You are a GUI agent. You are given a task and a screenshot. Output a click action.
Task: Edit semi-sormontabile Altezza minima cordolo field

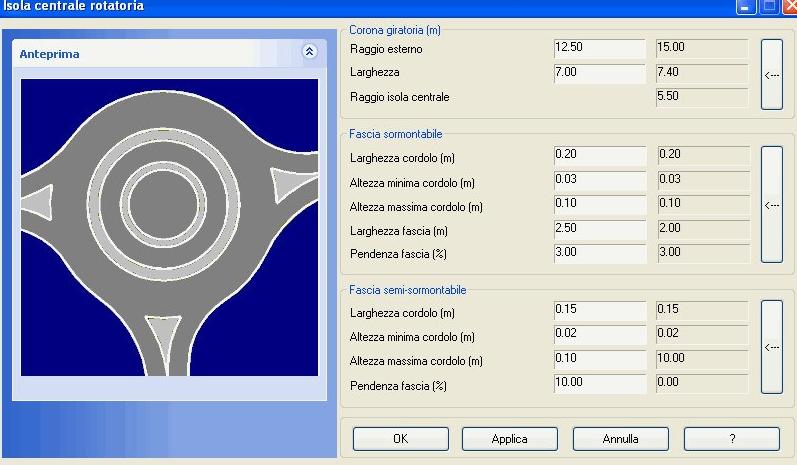pyautogui.click(x=599, y=334)
